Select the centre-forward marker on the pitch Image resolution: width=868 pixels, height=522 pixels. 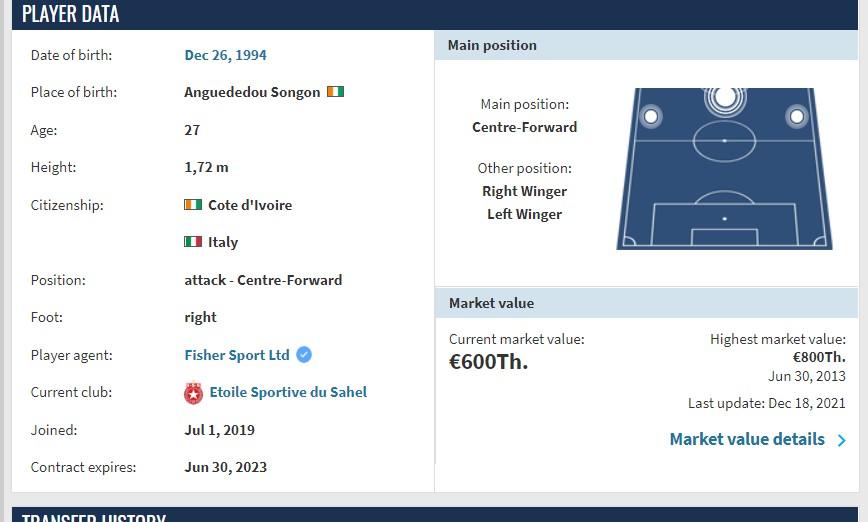coord(725,98)
